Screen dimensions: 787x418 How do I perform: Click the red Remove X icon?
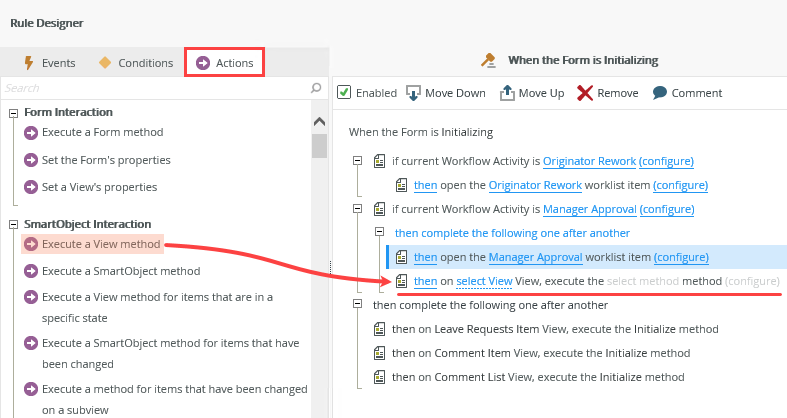click(x=585, y=93)
